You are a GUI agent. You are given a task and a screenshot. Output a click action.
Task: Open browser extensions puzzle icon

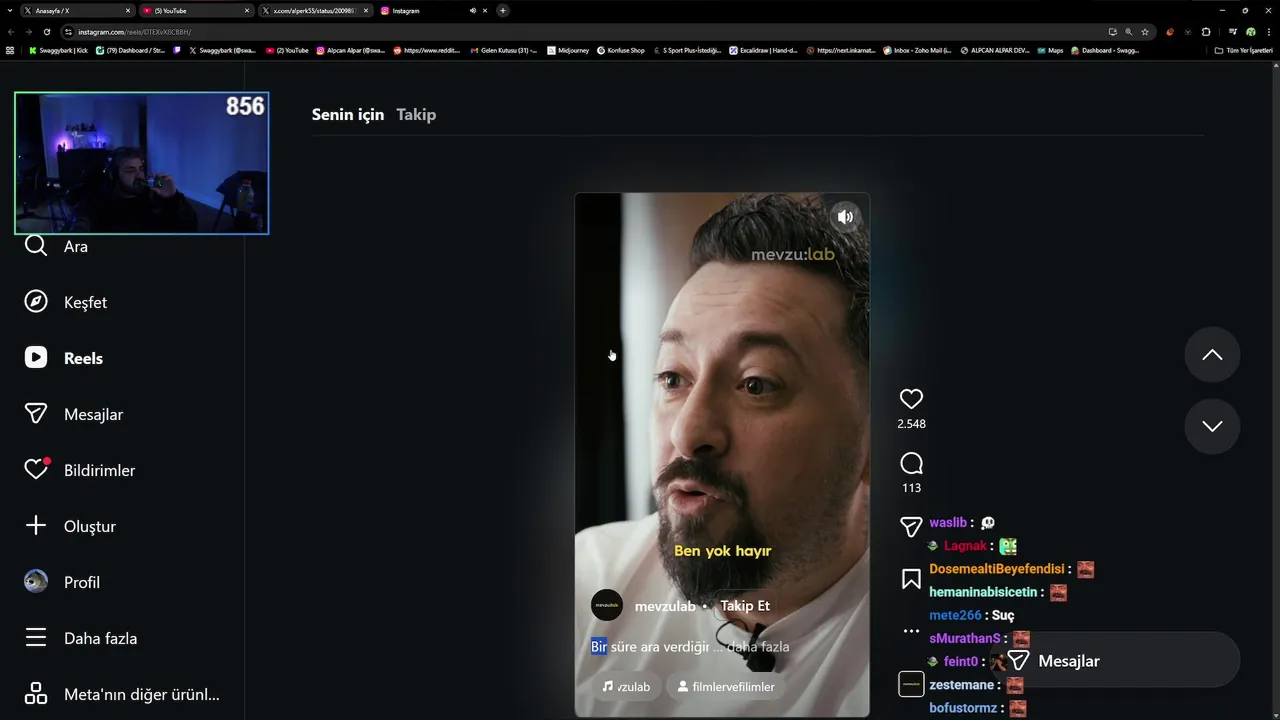tap(1206, 32)
